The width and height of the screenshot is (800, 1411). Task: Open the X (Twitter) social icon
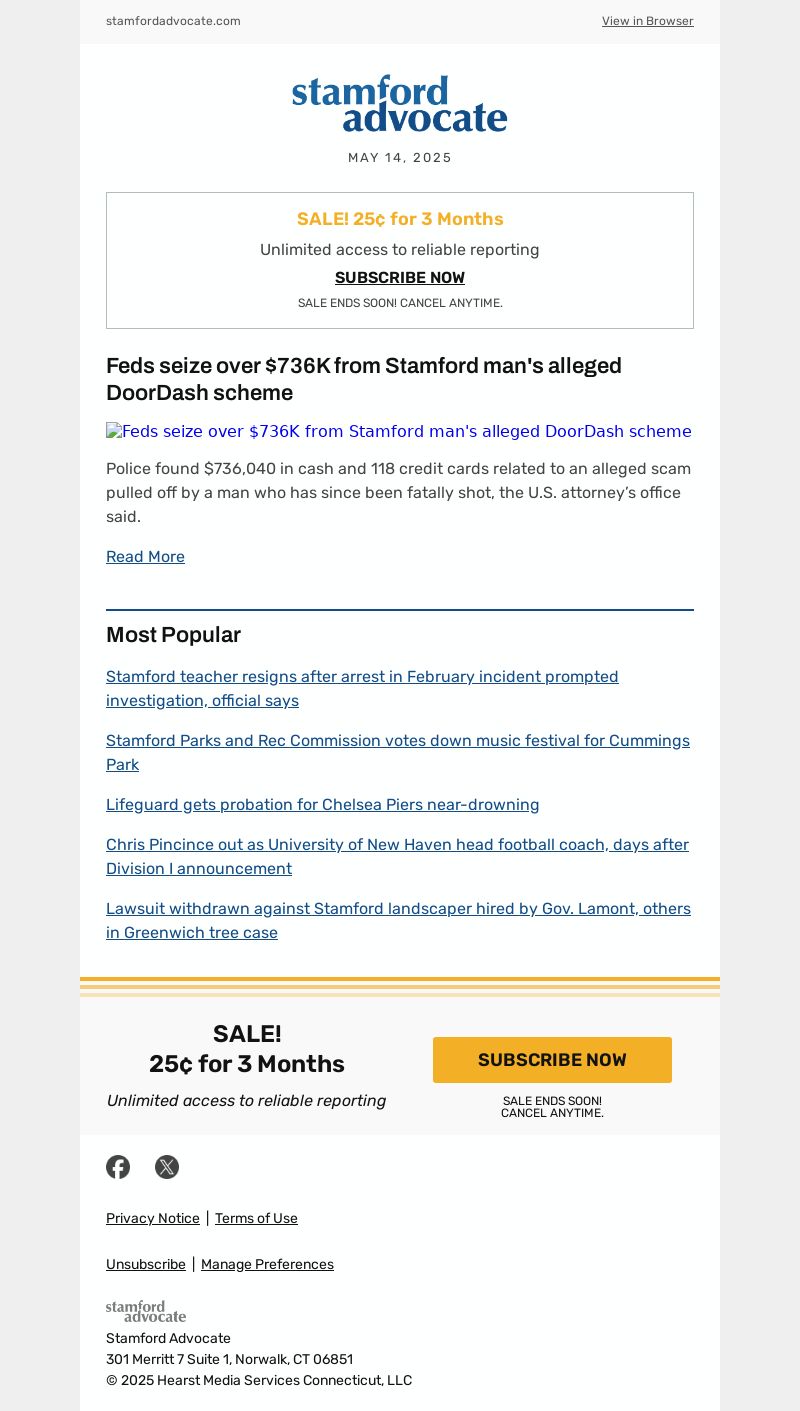point(167,1167)
